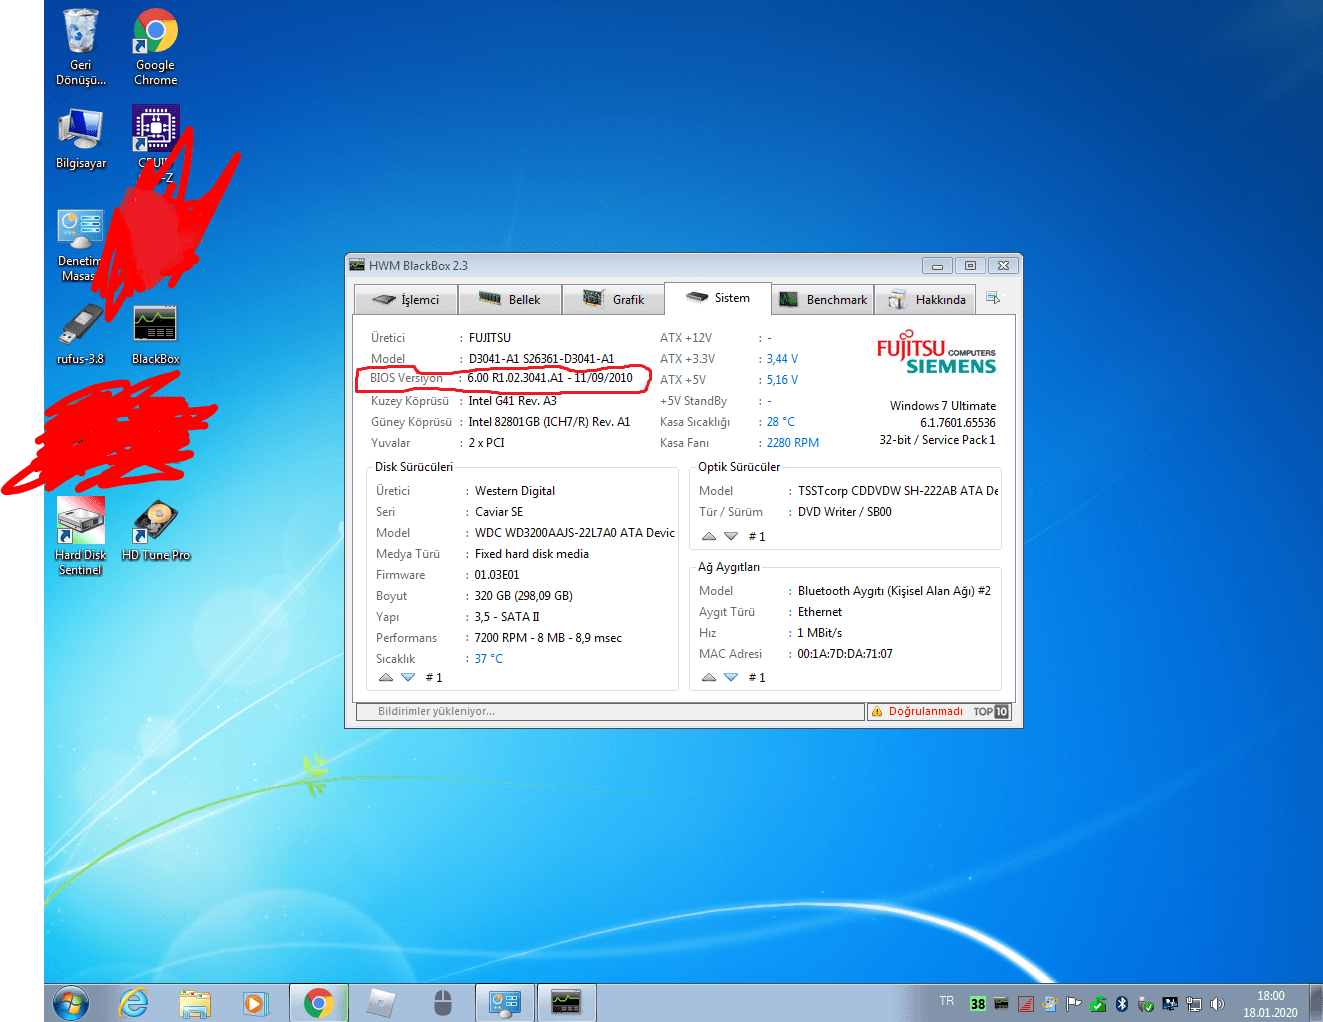Image resolution: width=1323 pixels, height=1022 pixels.
Task: Click the TSSTcorp CDDVDW optical model value
Action: [x=898, y=491]
